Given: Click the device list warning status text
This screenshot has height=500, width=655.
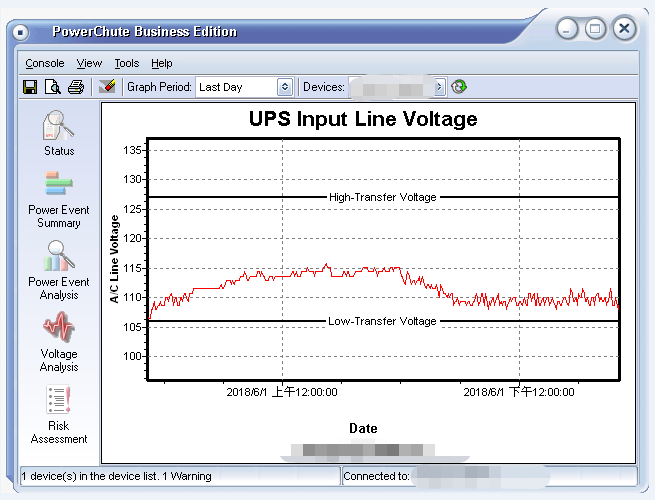Looking at the screenshot, I should pyautogui.click(x=117, y=476).
